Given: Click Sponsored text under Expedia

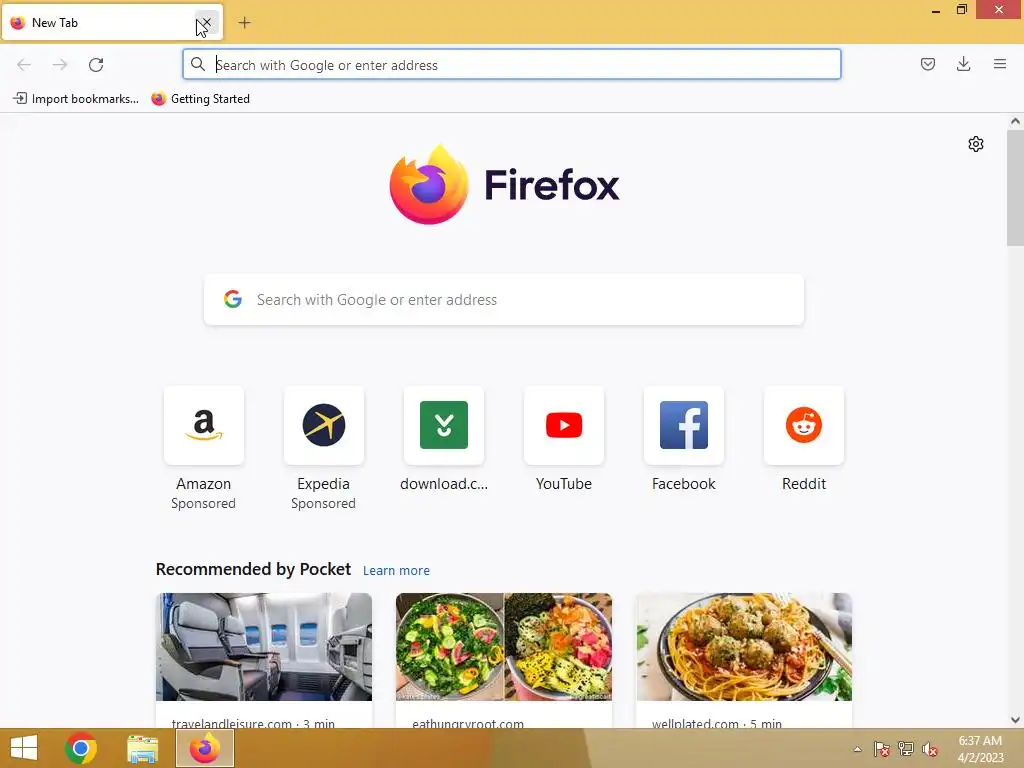Looking at the screenshot, I should pos(324,504).
